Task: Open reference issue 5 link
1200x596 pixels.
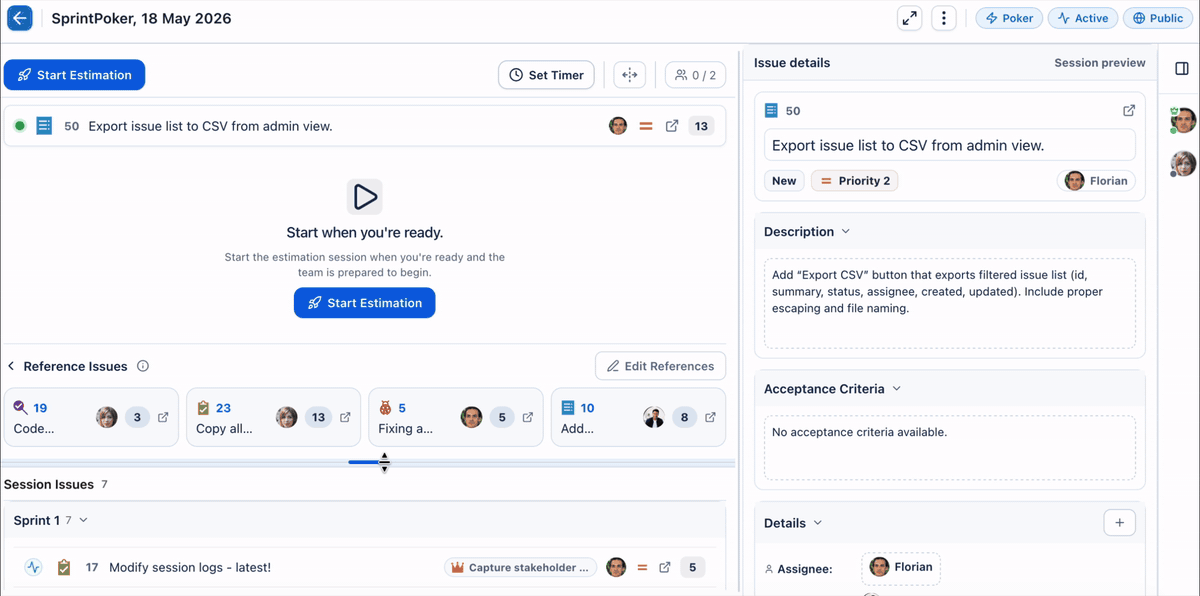Action: click(402, 408)
